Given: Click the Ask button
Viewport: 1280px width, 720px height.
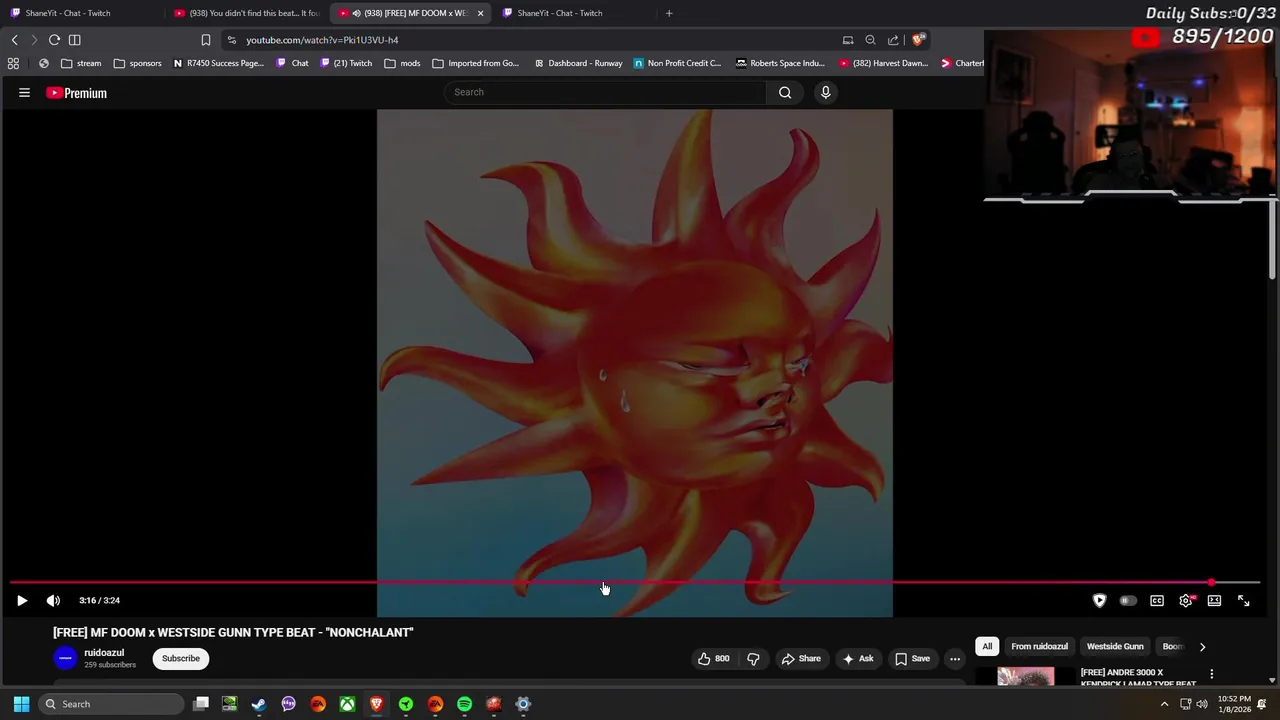Looking at the screenshot, I should (858, 658).
